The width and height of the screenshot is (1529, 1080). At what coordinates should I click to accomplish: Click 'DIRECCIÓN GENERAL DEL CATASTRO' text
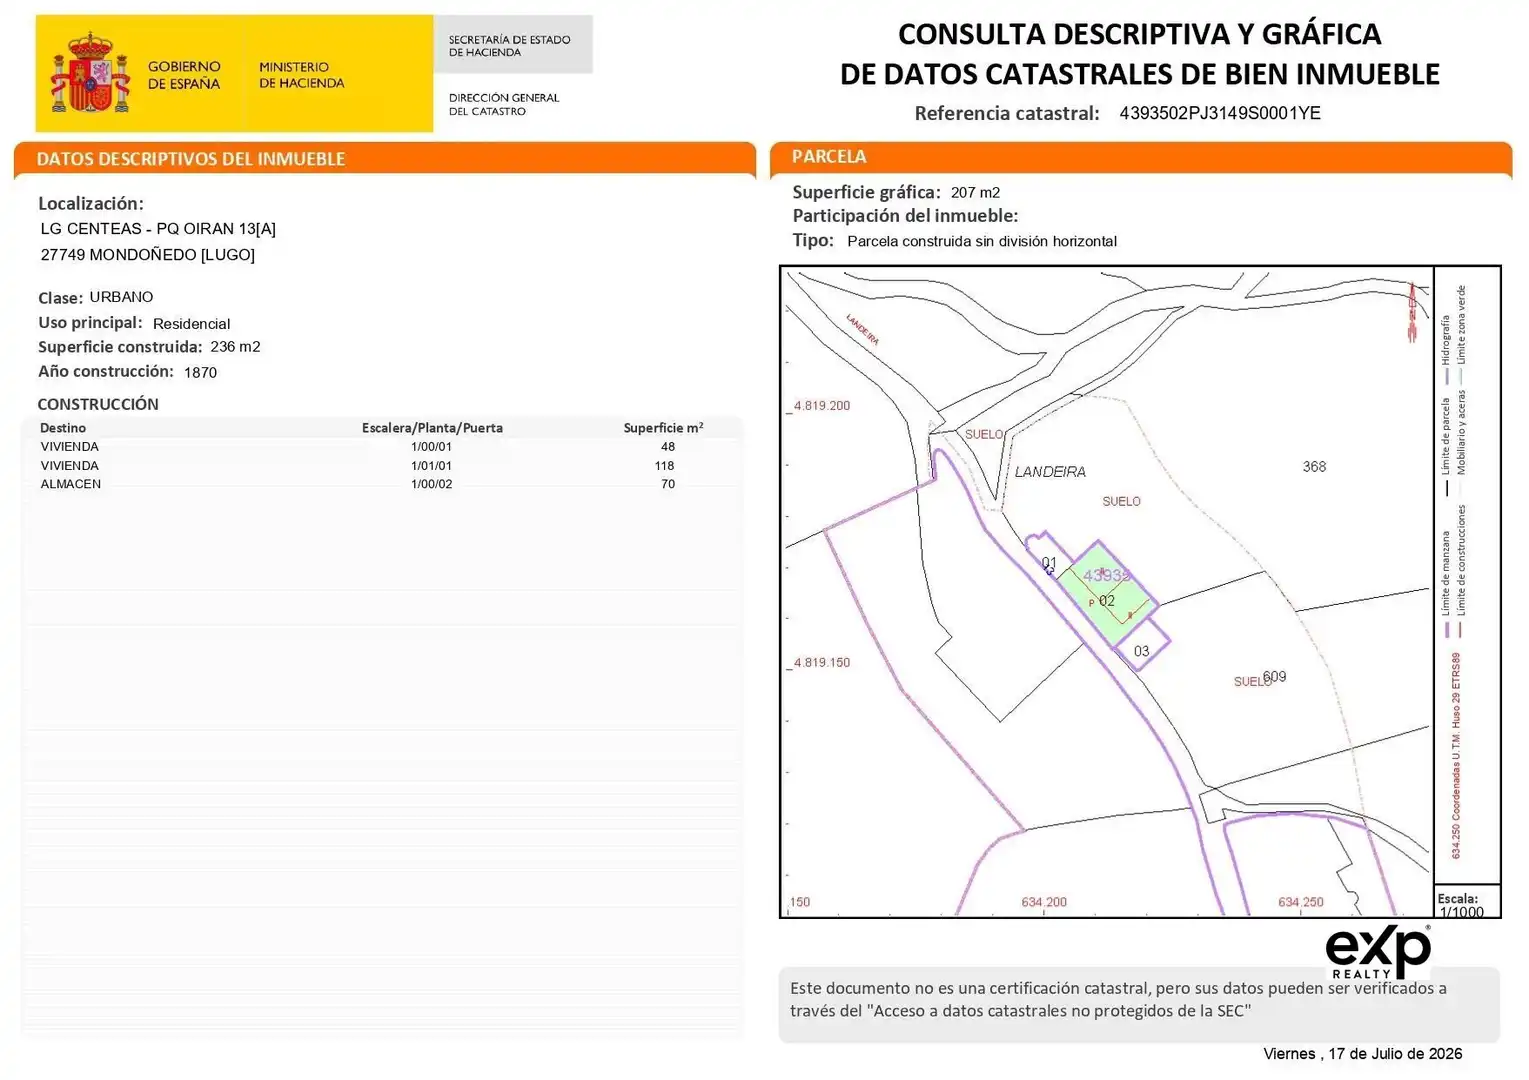coord(503,104)
